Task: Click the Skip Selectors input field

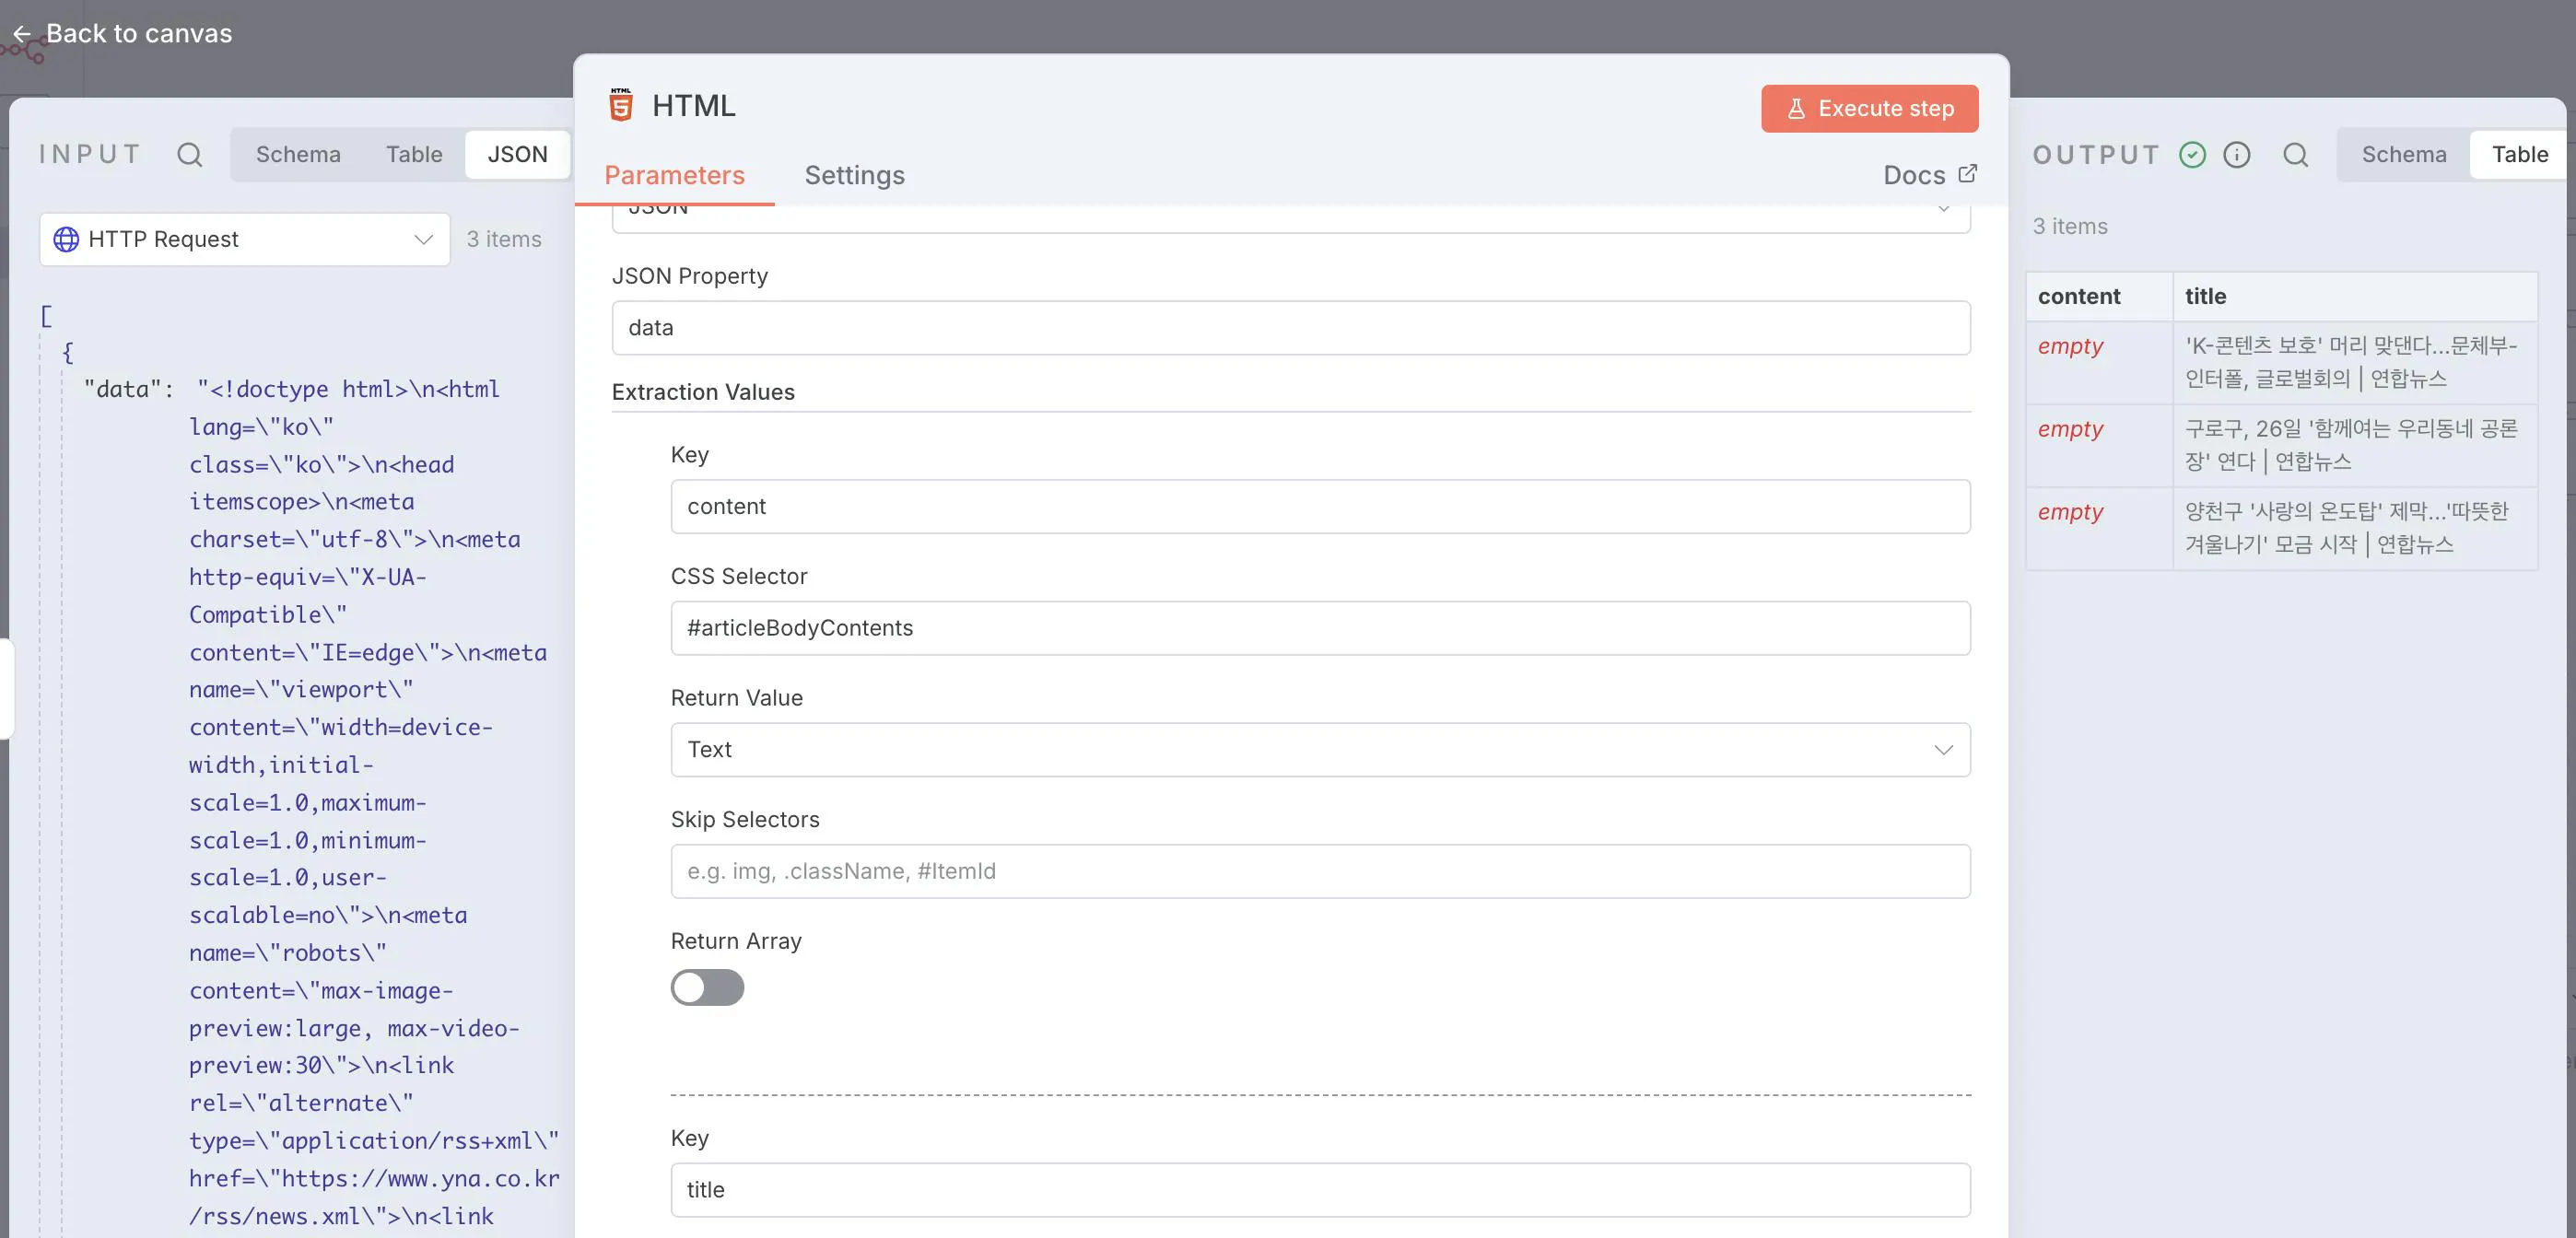Action: click(1320, 871)
